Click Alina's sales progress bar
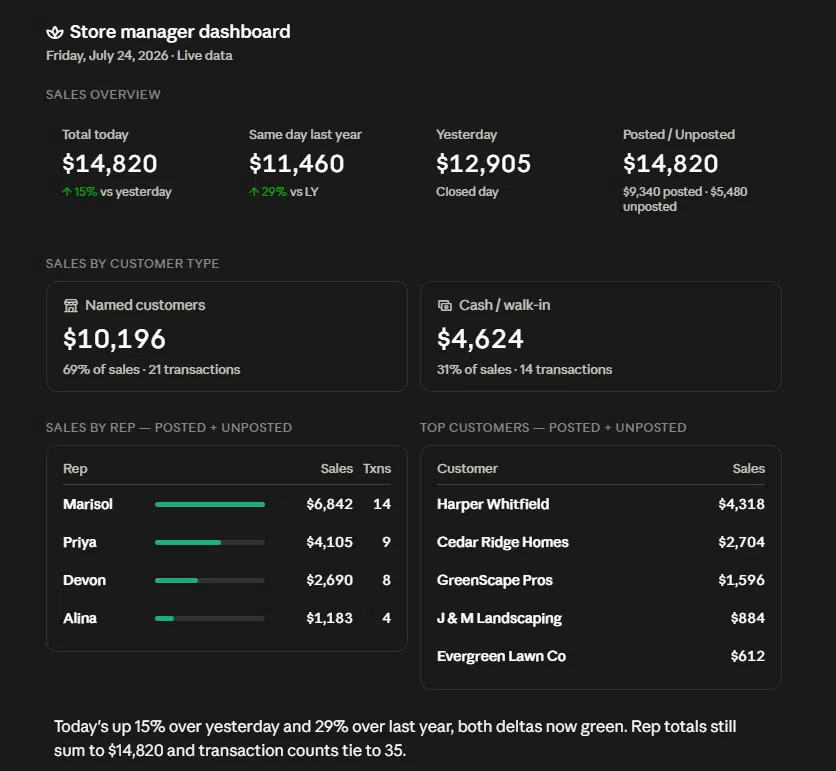The width and height of the screenshot is (836, 771). tap(210, 619)
